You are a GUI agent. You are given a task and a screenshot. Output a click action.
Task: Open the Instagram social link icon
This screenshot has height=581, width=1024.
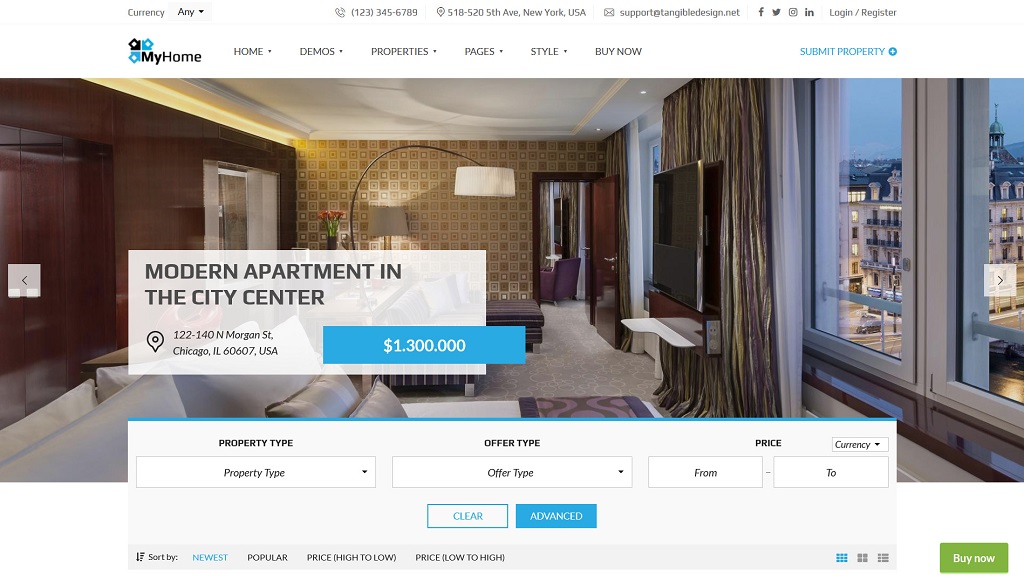[793, 12]
